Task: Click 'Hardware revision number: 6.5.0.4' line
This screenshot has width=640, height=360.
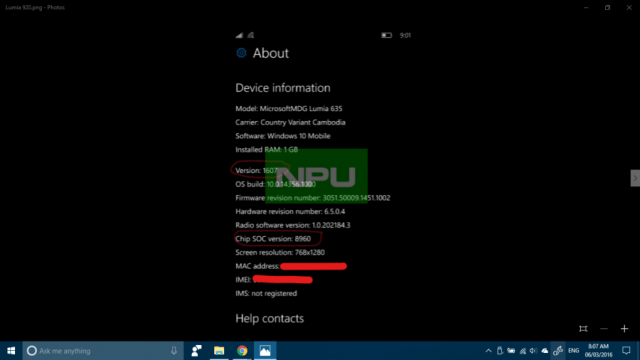Action: tap(290, 211)
